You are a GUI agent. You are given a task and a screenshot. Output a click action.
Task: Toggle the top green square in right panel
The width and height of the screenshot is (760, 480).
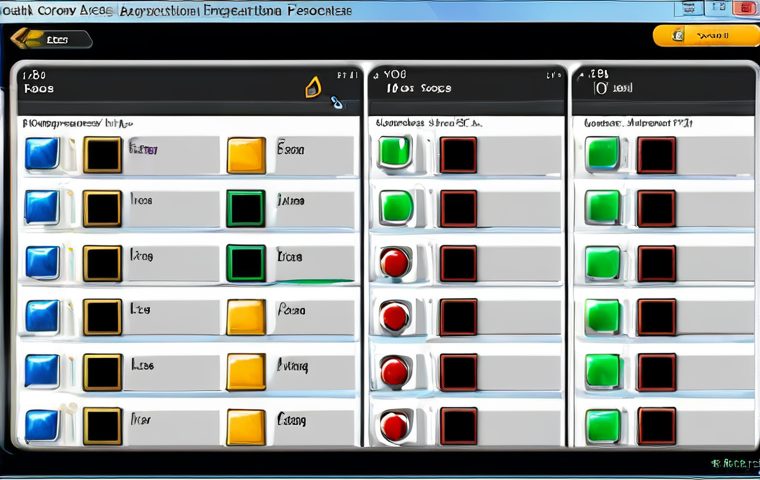[x=602, y=154]
